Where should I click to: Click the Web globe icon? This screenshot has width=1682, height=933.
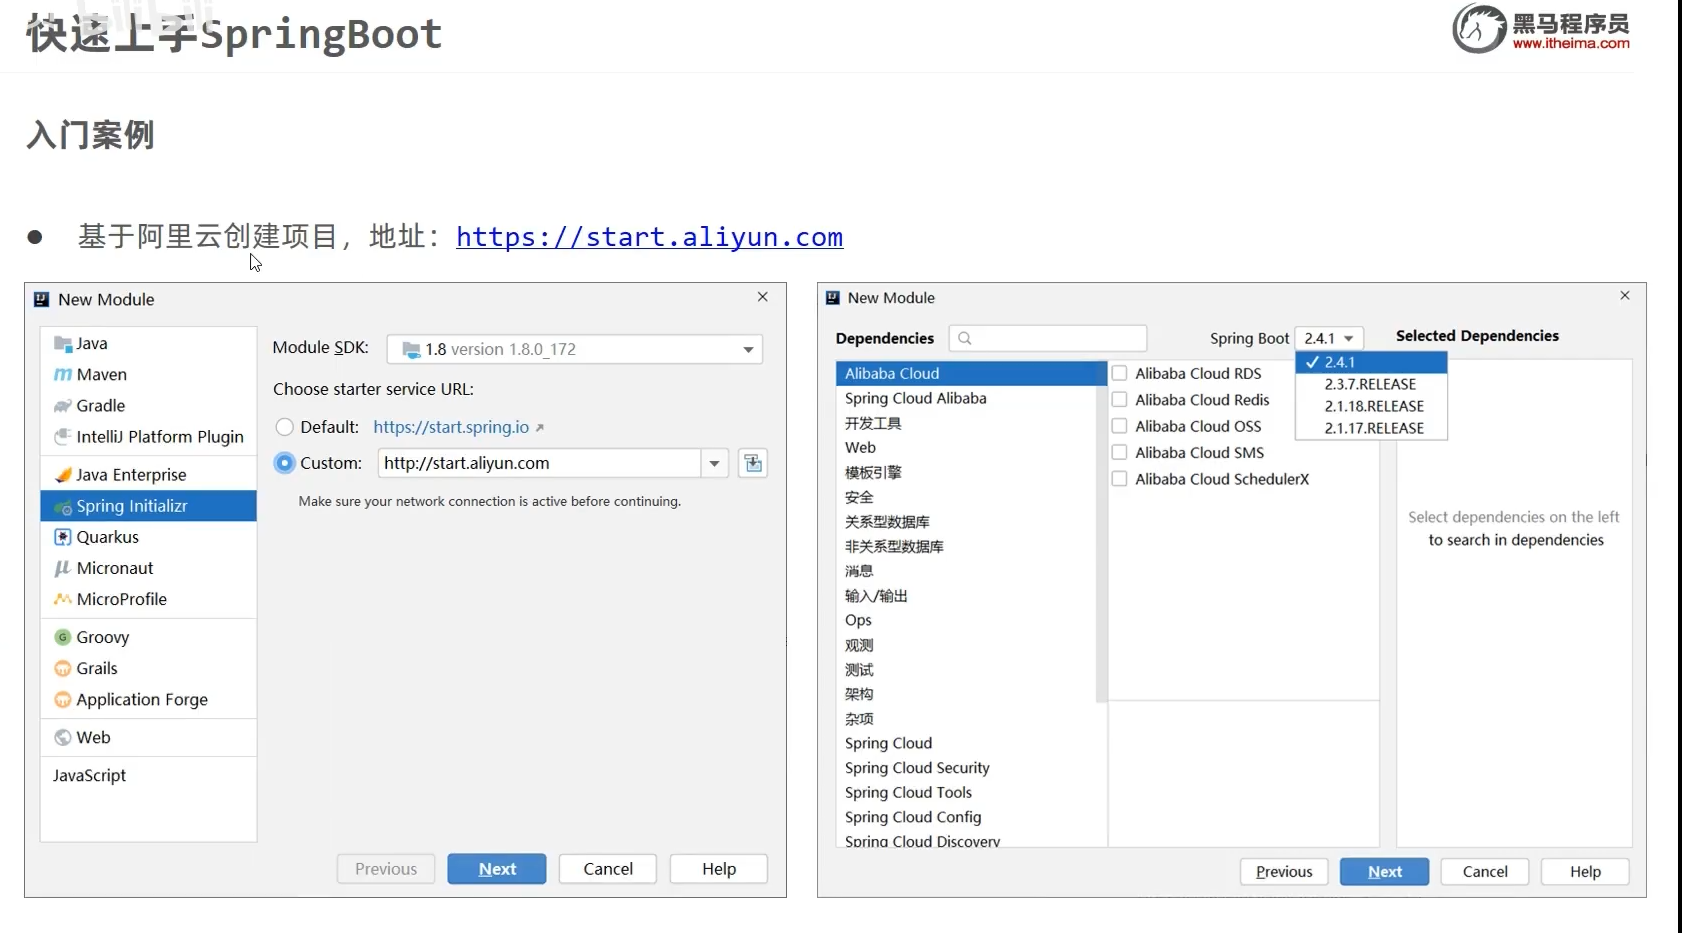click(x=63, y=738)
